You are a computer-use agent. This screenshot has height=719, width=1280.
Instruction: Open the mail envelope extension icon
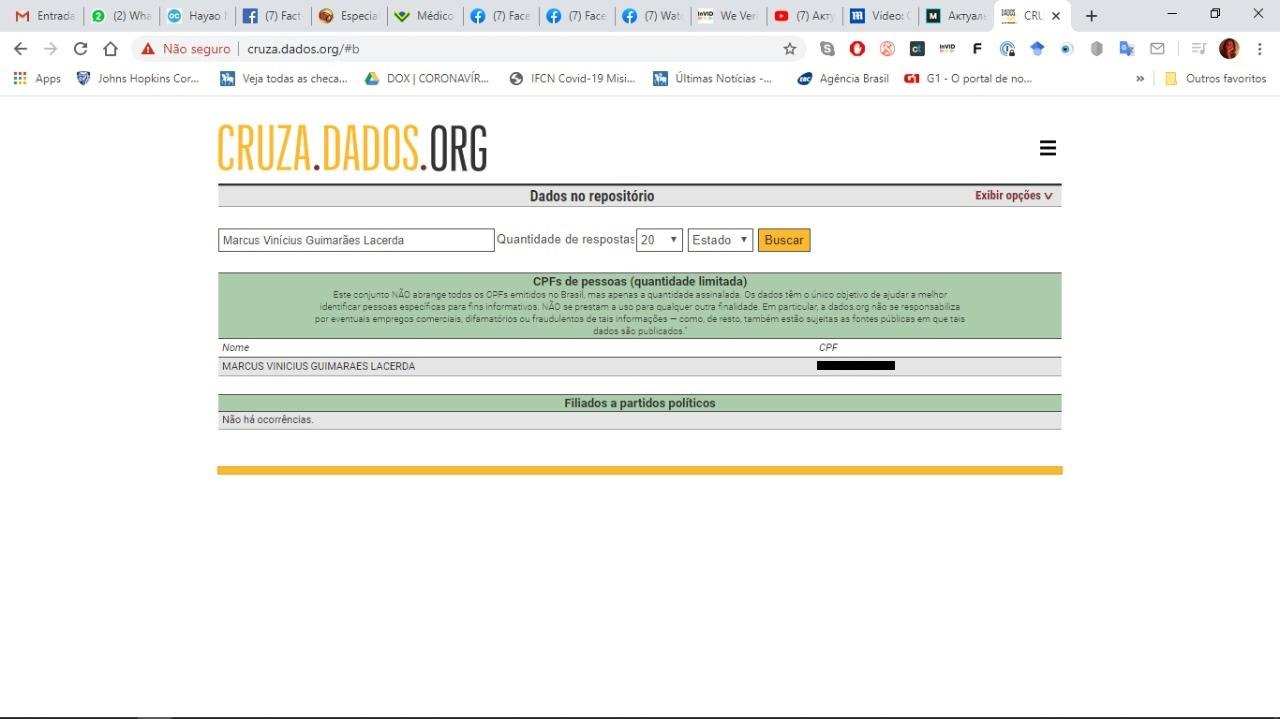1157,48
